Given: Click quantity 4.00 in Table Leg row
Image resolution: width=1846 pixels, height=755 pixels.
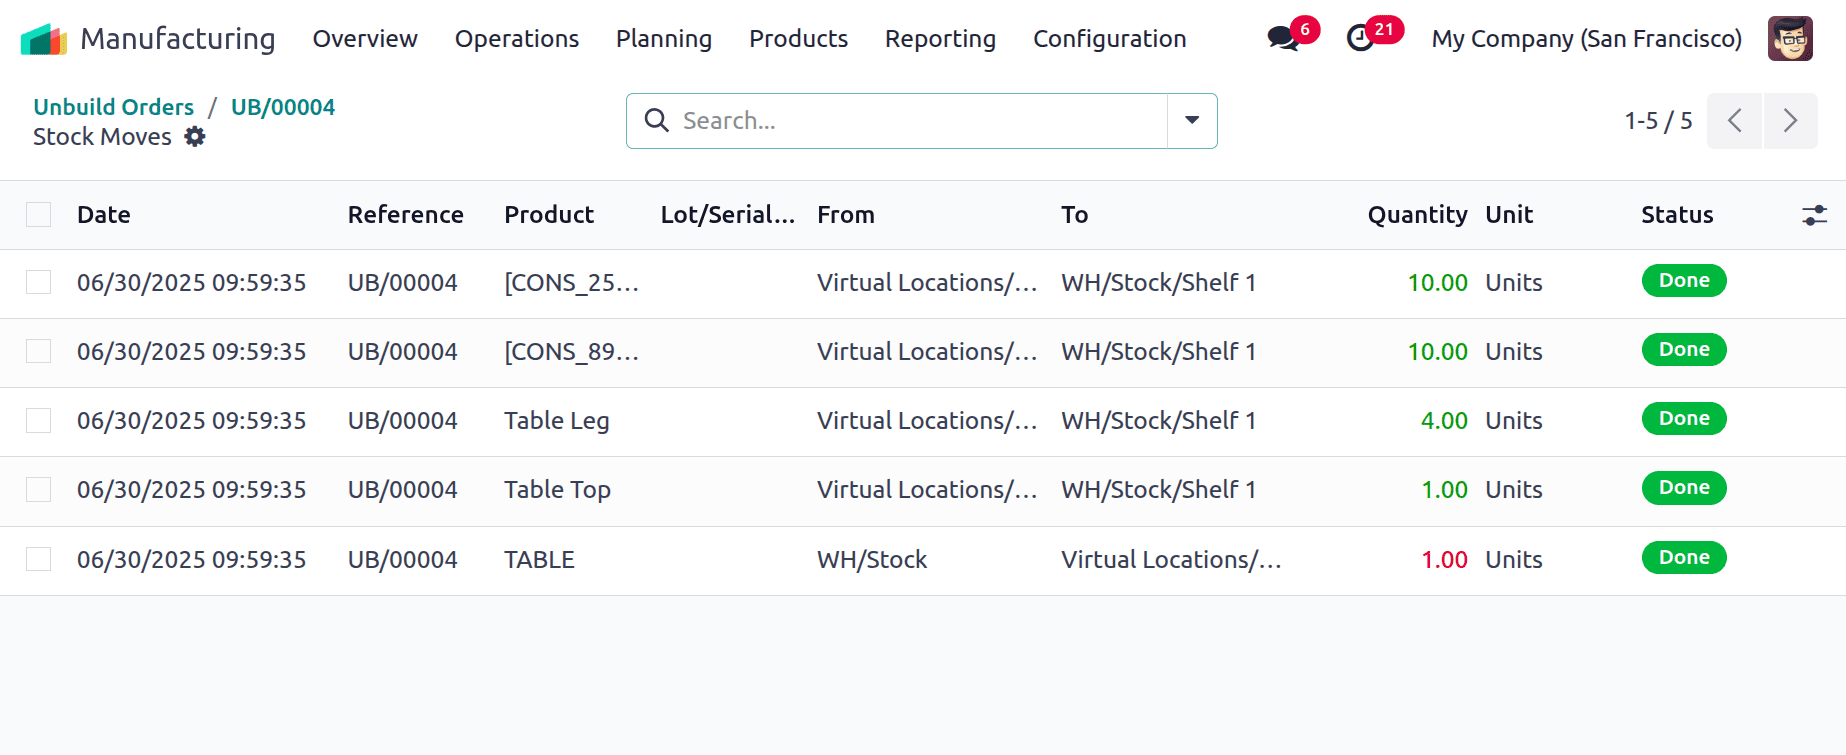Looking at the screenshot, I should [1444, 421].
